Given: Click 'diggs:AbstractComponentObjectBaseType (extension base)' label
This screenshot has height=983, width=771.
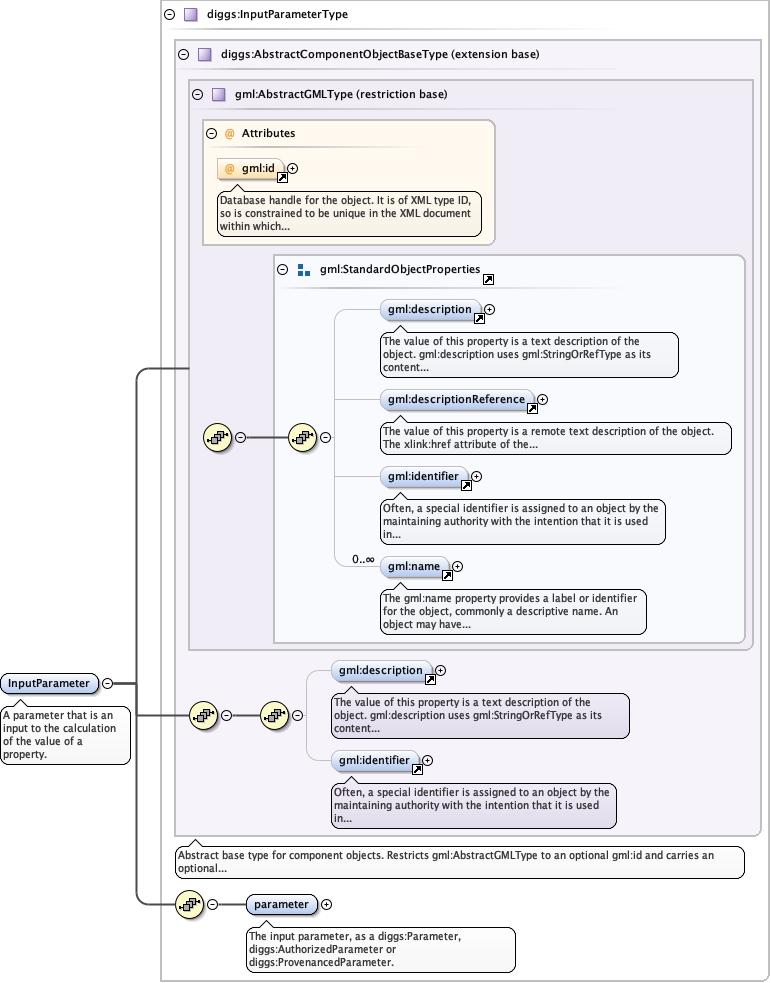Looking at the screenshot, I should coord(380,55).
